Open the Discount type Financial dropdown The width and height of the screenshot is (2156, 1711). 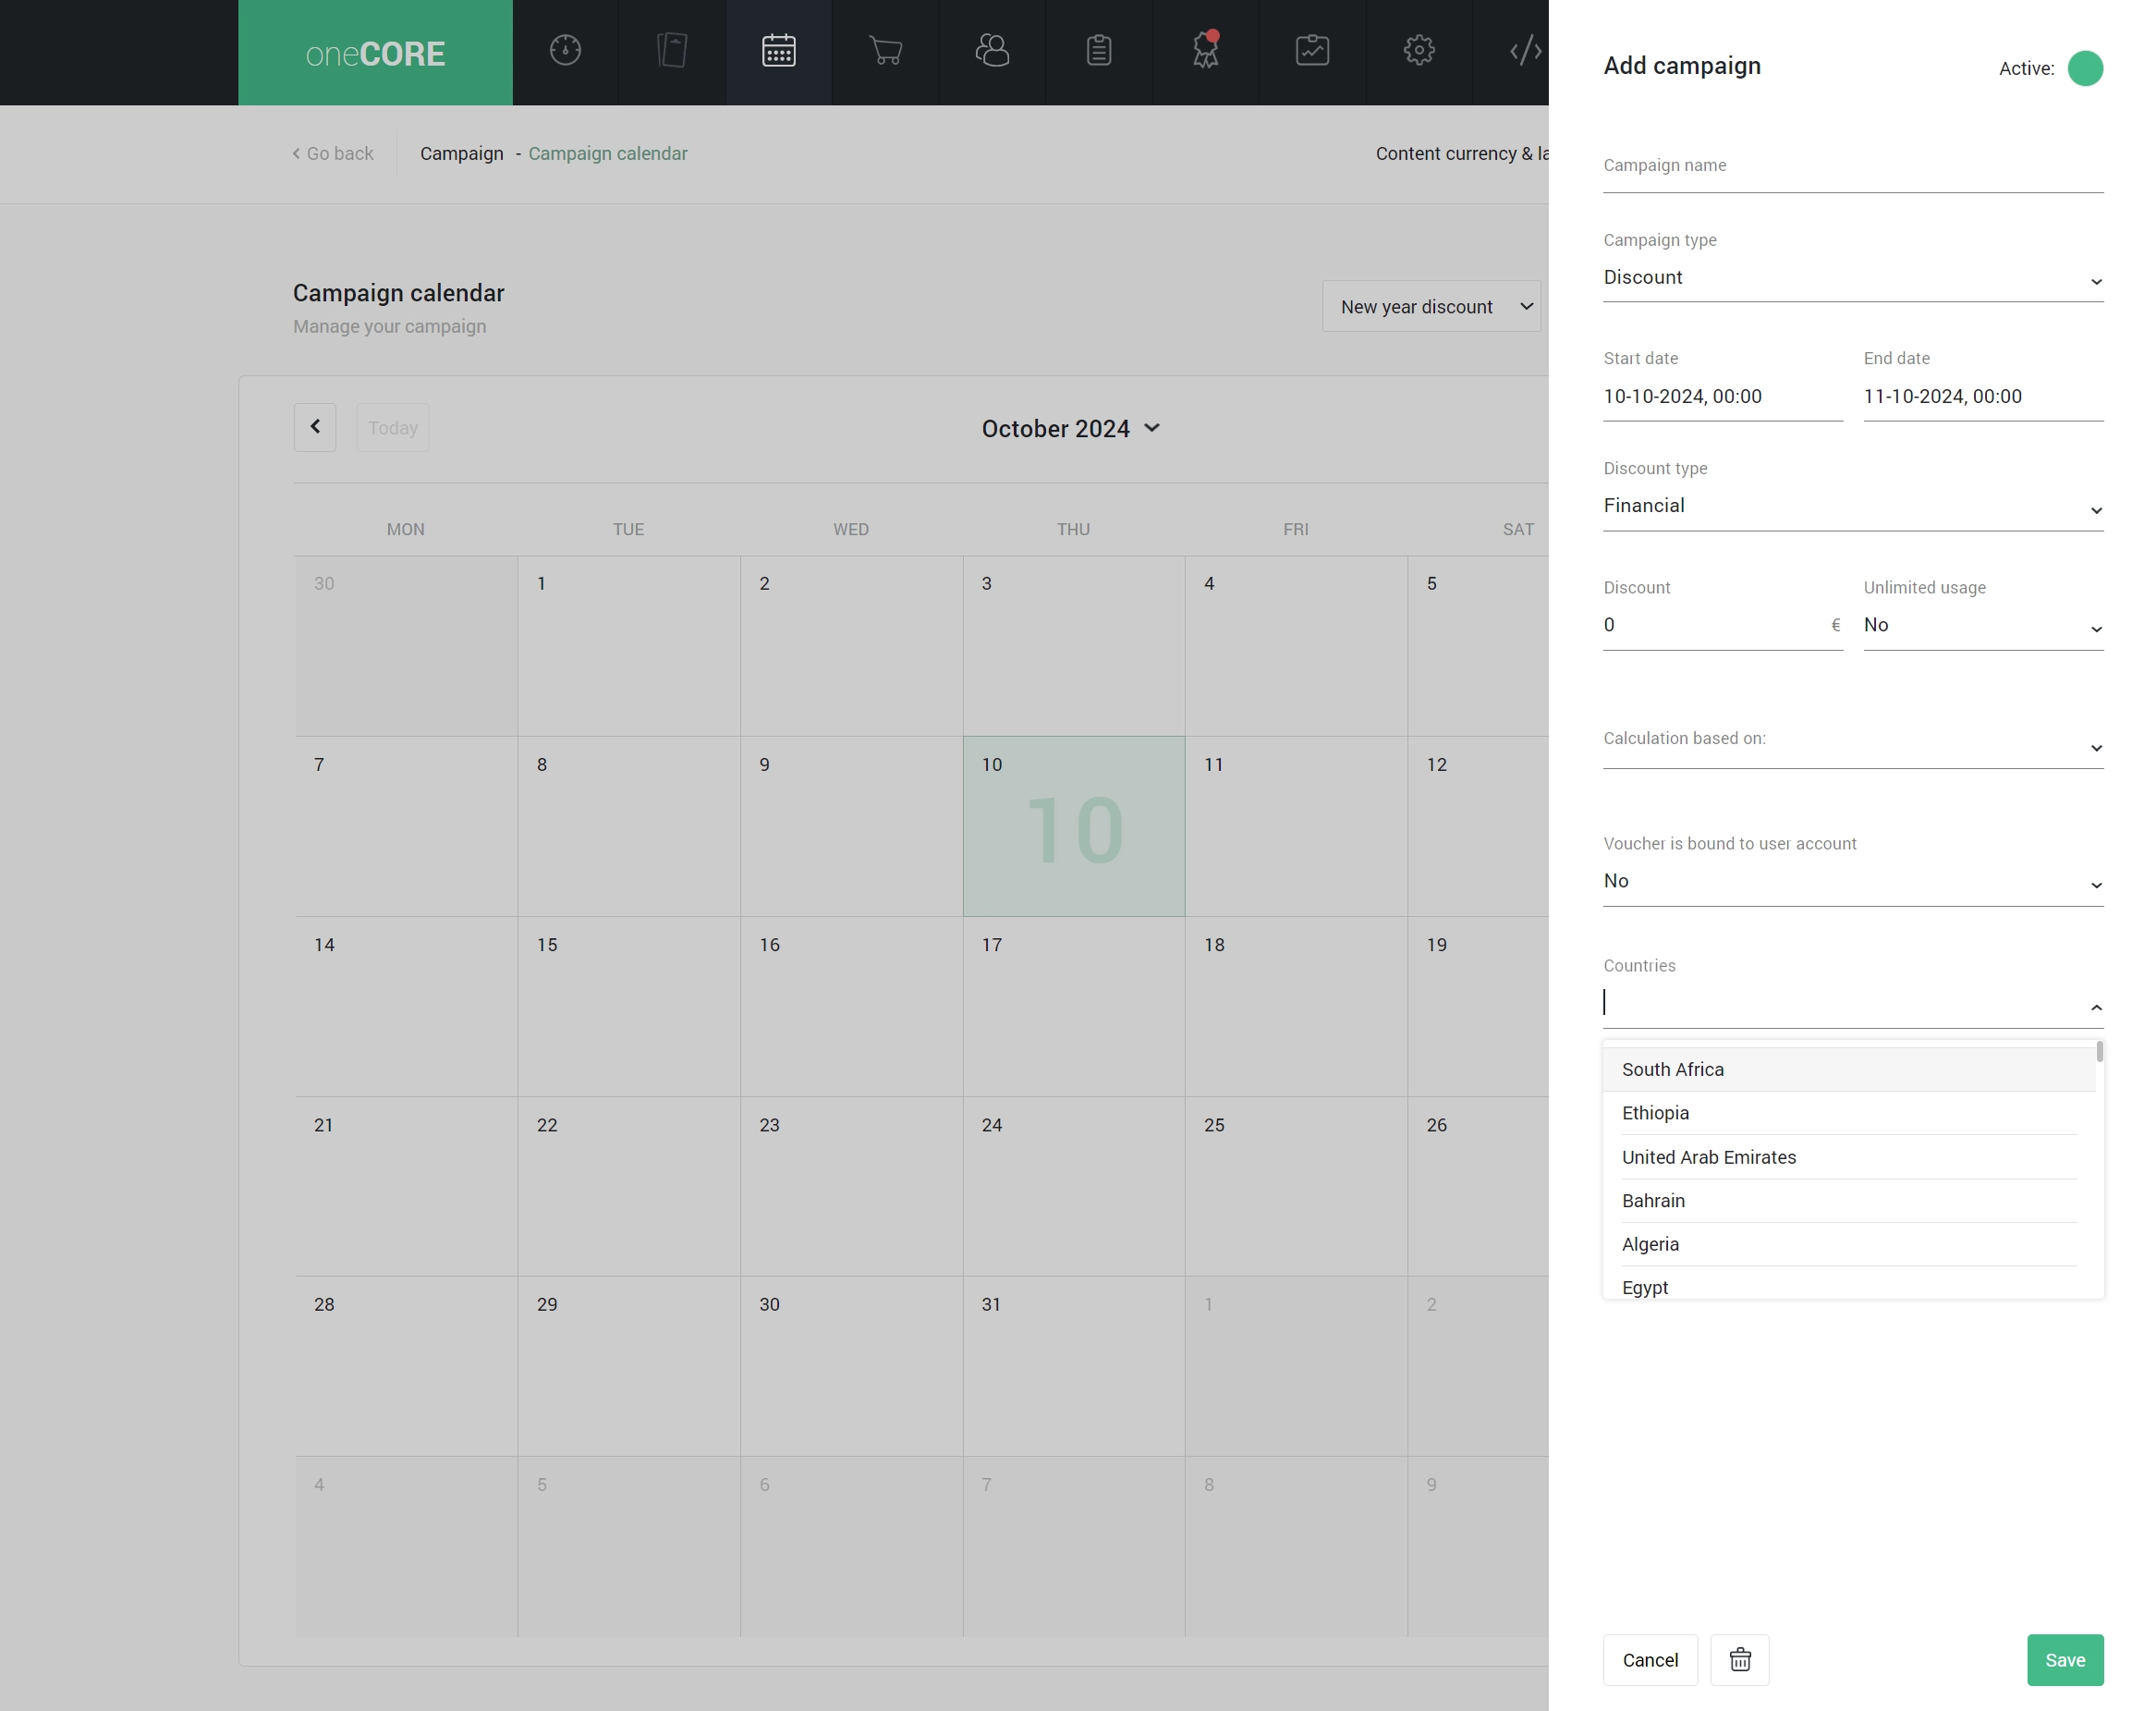[x=1852, y=507]
